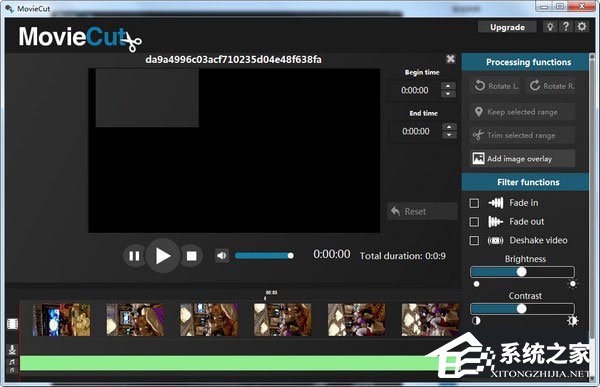Increase Begin time with up arrow

coord(448,86)
